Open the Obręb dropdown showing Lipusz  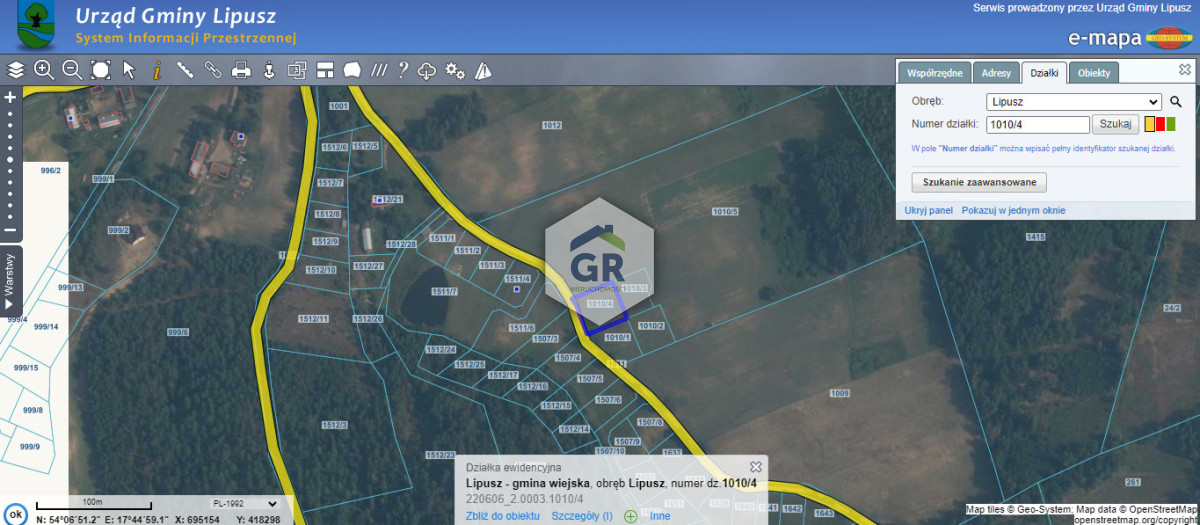[x=1073, y=101]
